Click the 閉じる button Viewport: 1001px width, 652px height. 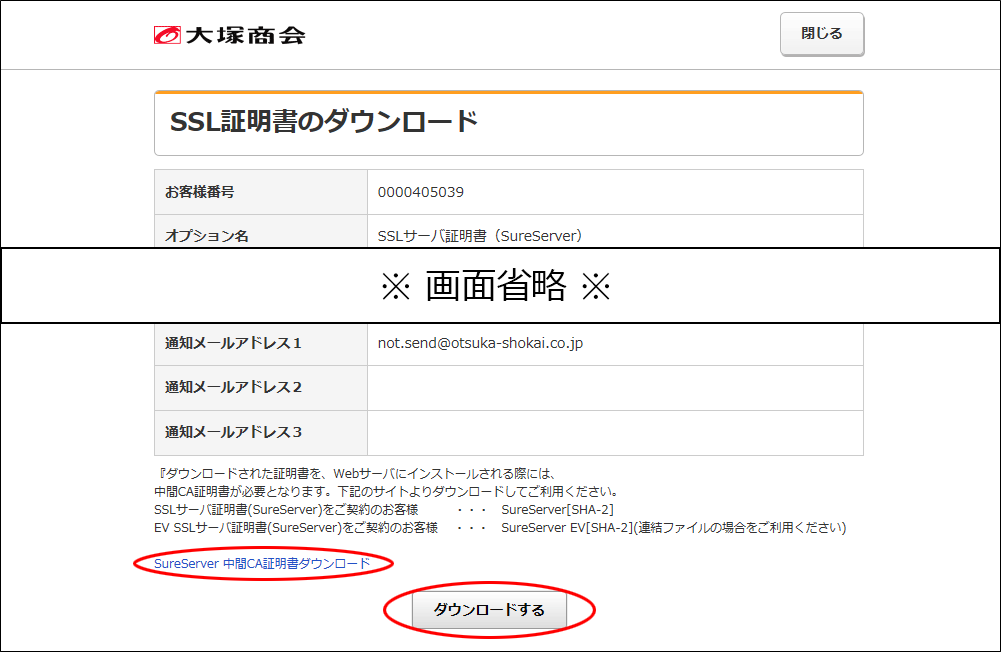822,34
